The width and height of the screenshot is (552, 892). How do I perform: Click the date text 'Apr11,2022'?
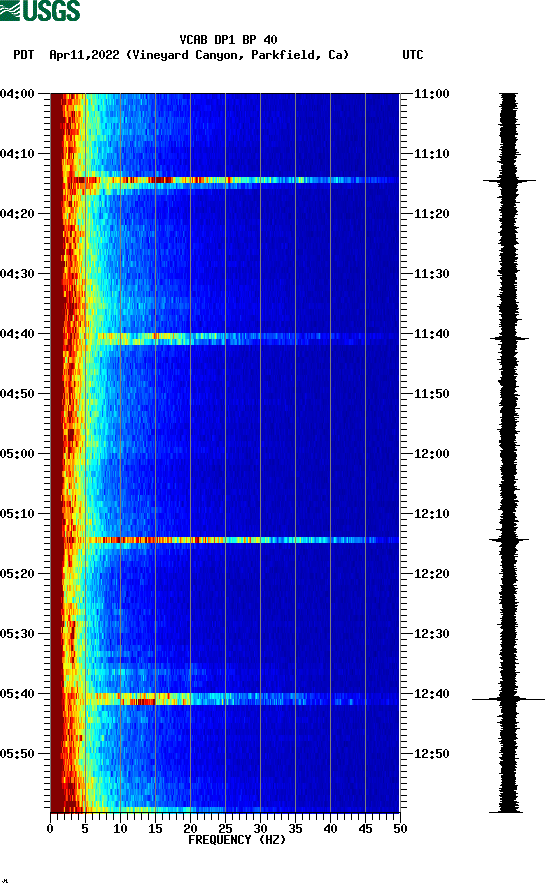point(84,55)
